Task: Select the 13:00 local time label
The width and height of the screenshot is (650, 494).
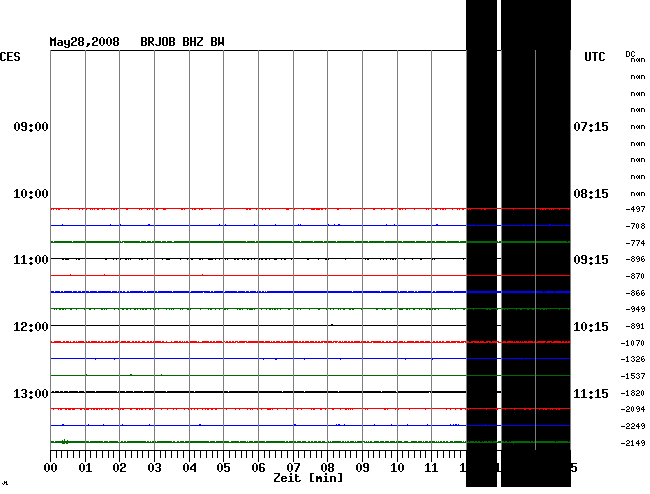Action: tap(31, 393)
